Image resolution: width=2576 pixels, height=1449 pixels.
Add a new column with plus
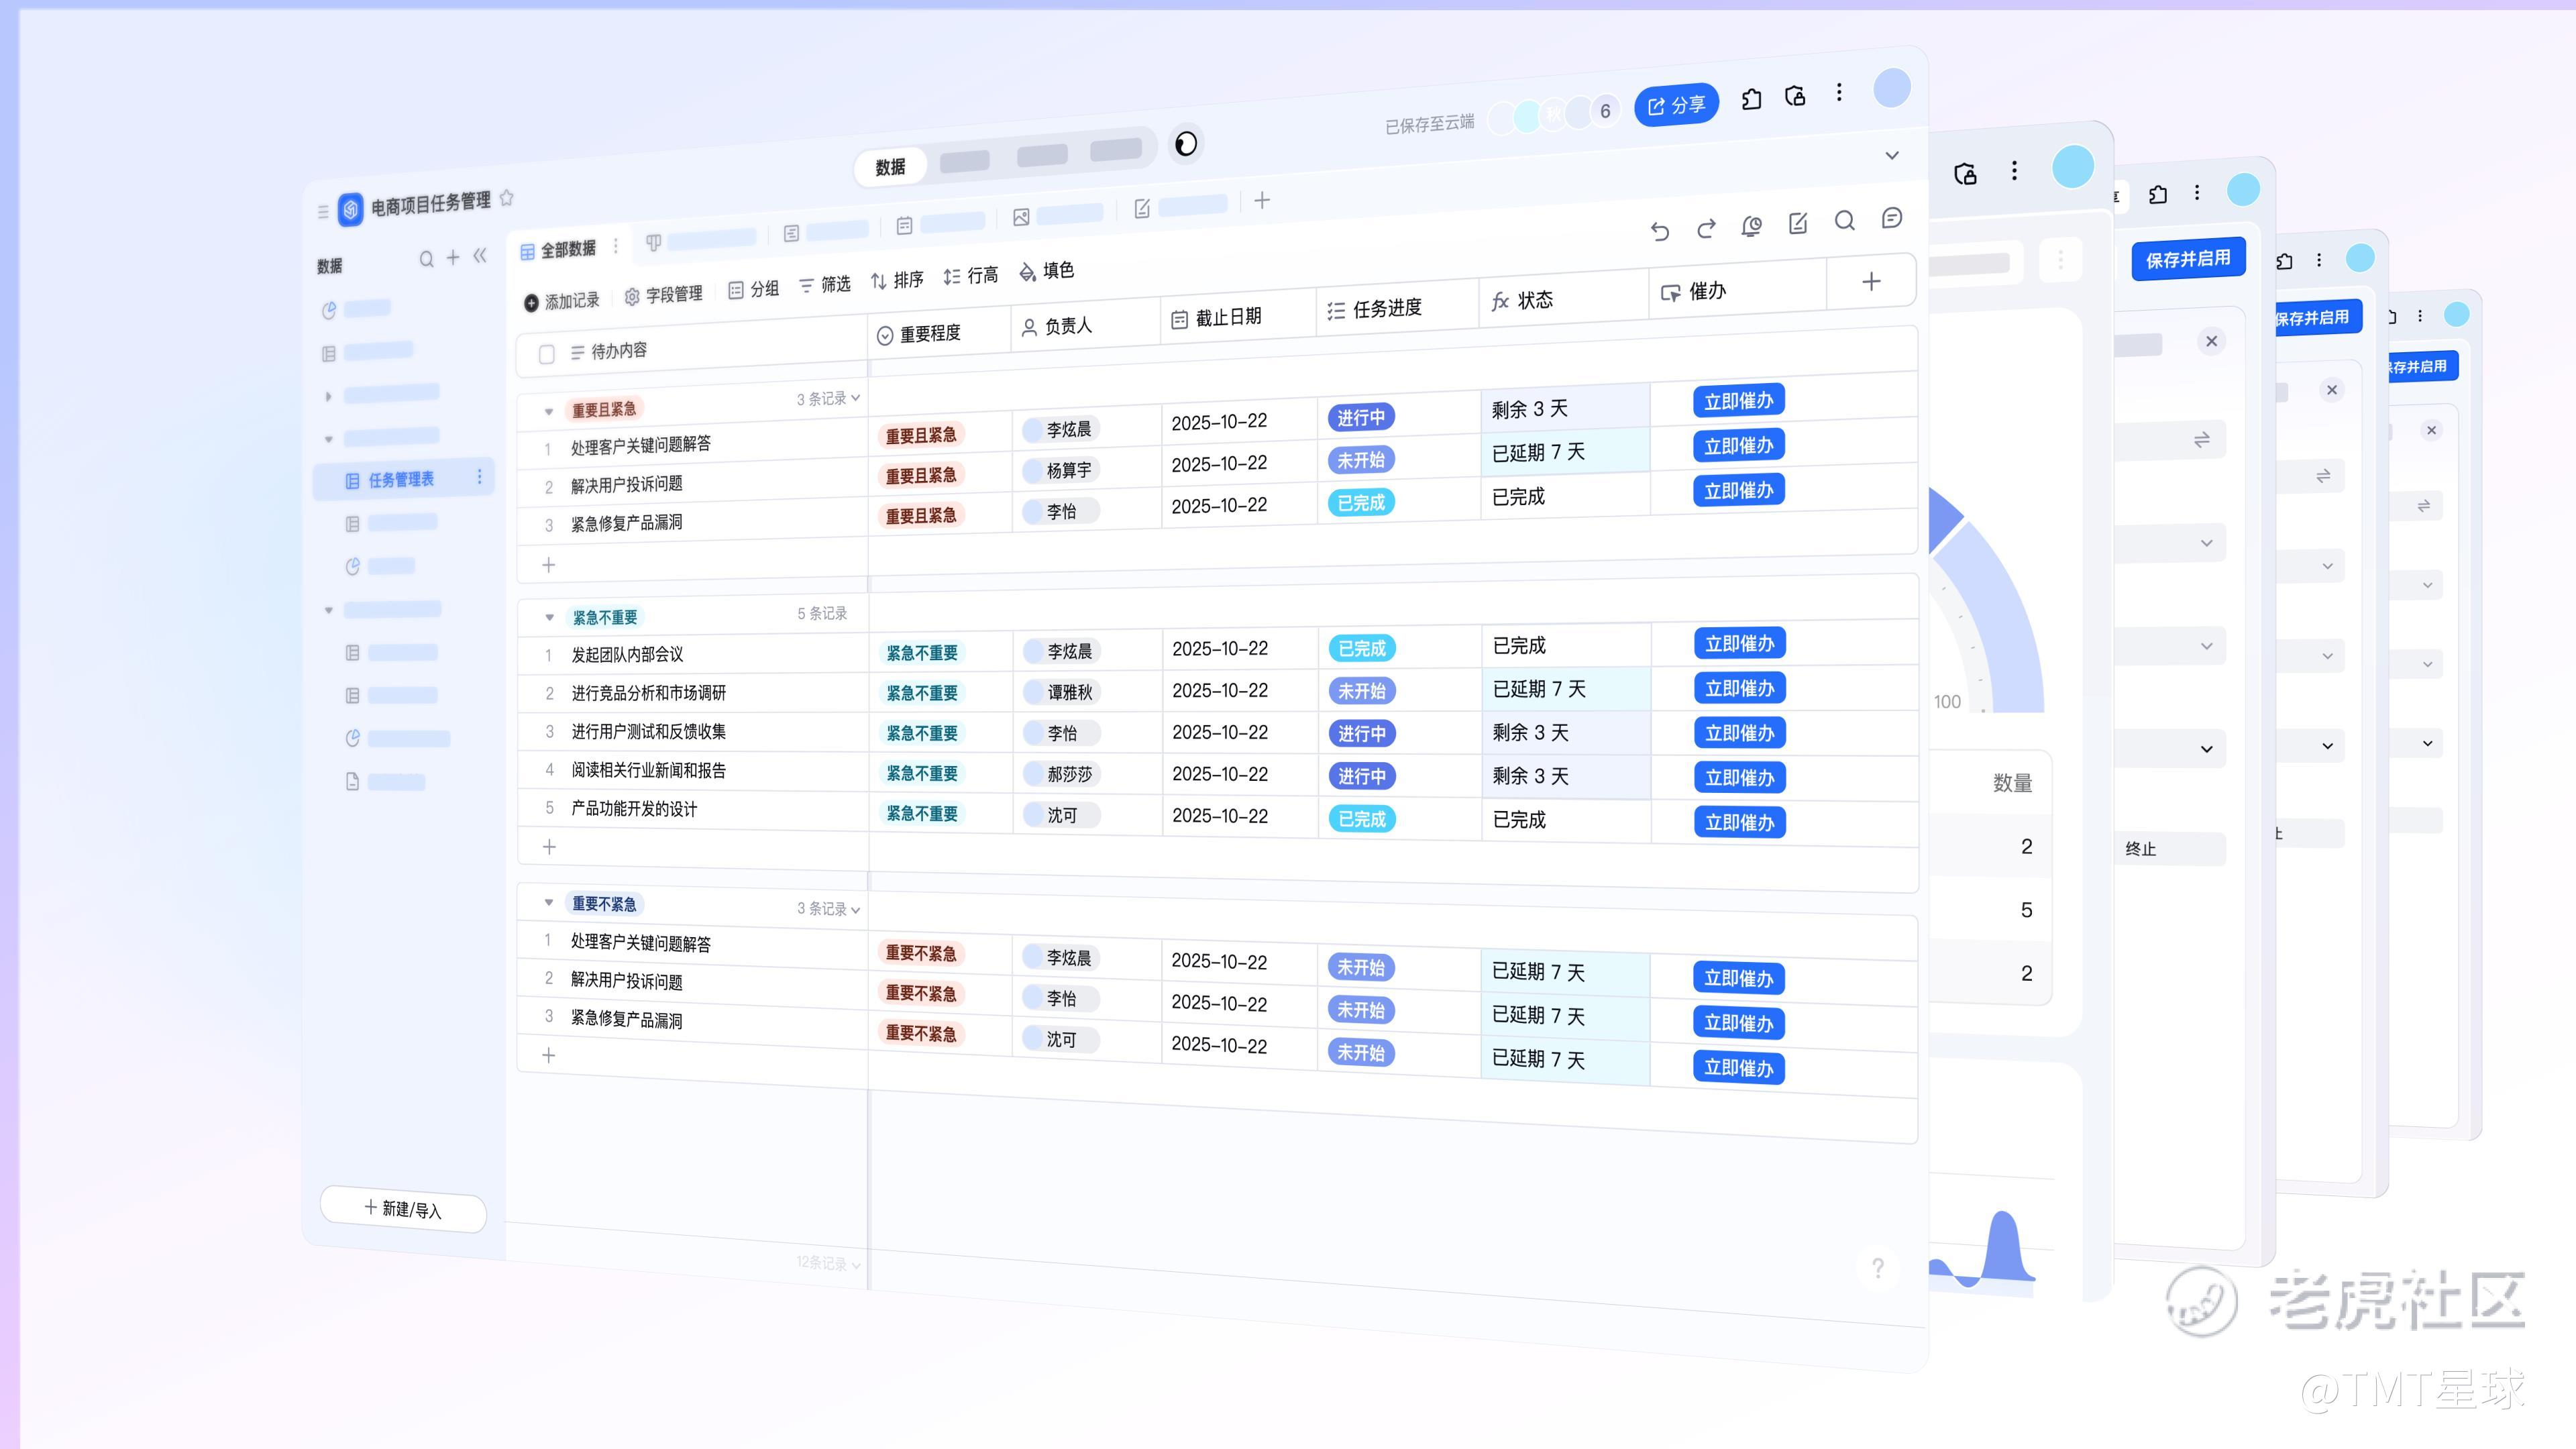coord(1871,282)
